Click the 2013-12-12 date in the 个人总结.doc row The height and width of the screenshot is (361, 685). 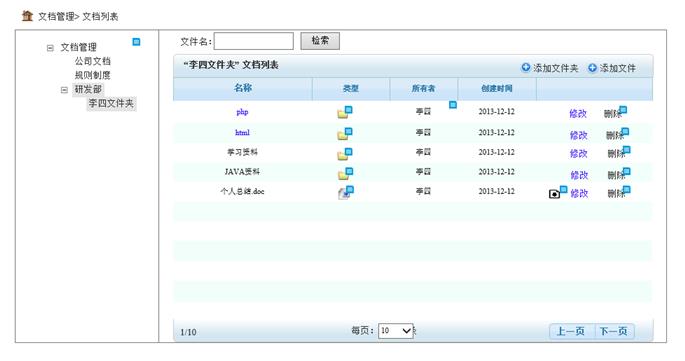tap(497, 191)
